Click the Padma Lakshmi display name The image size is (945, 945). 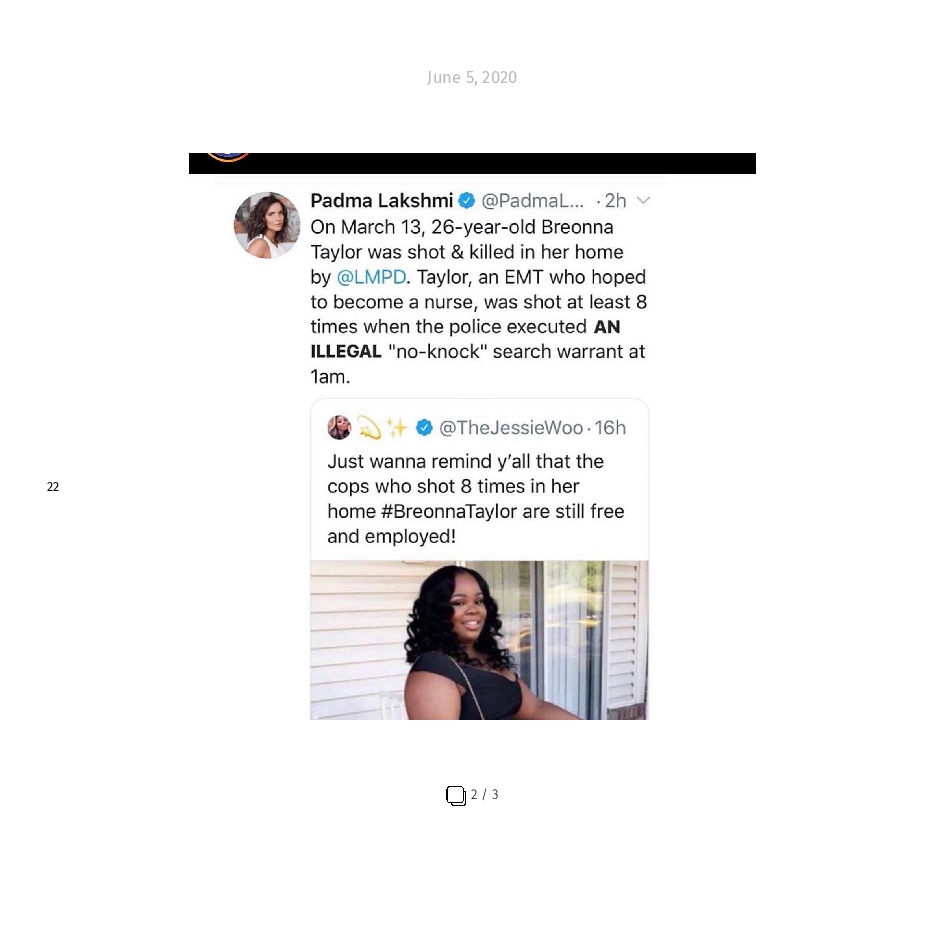tap(381, 201)
